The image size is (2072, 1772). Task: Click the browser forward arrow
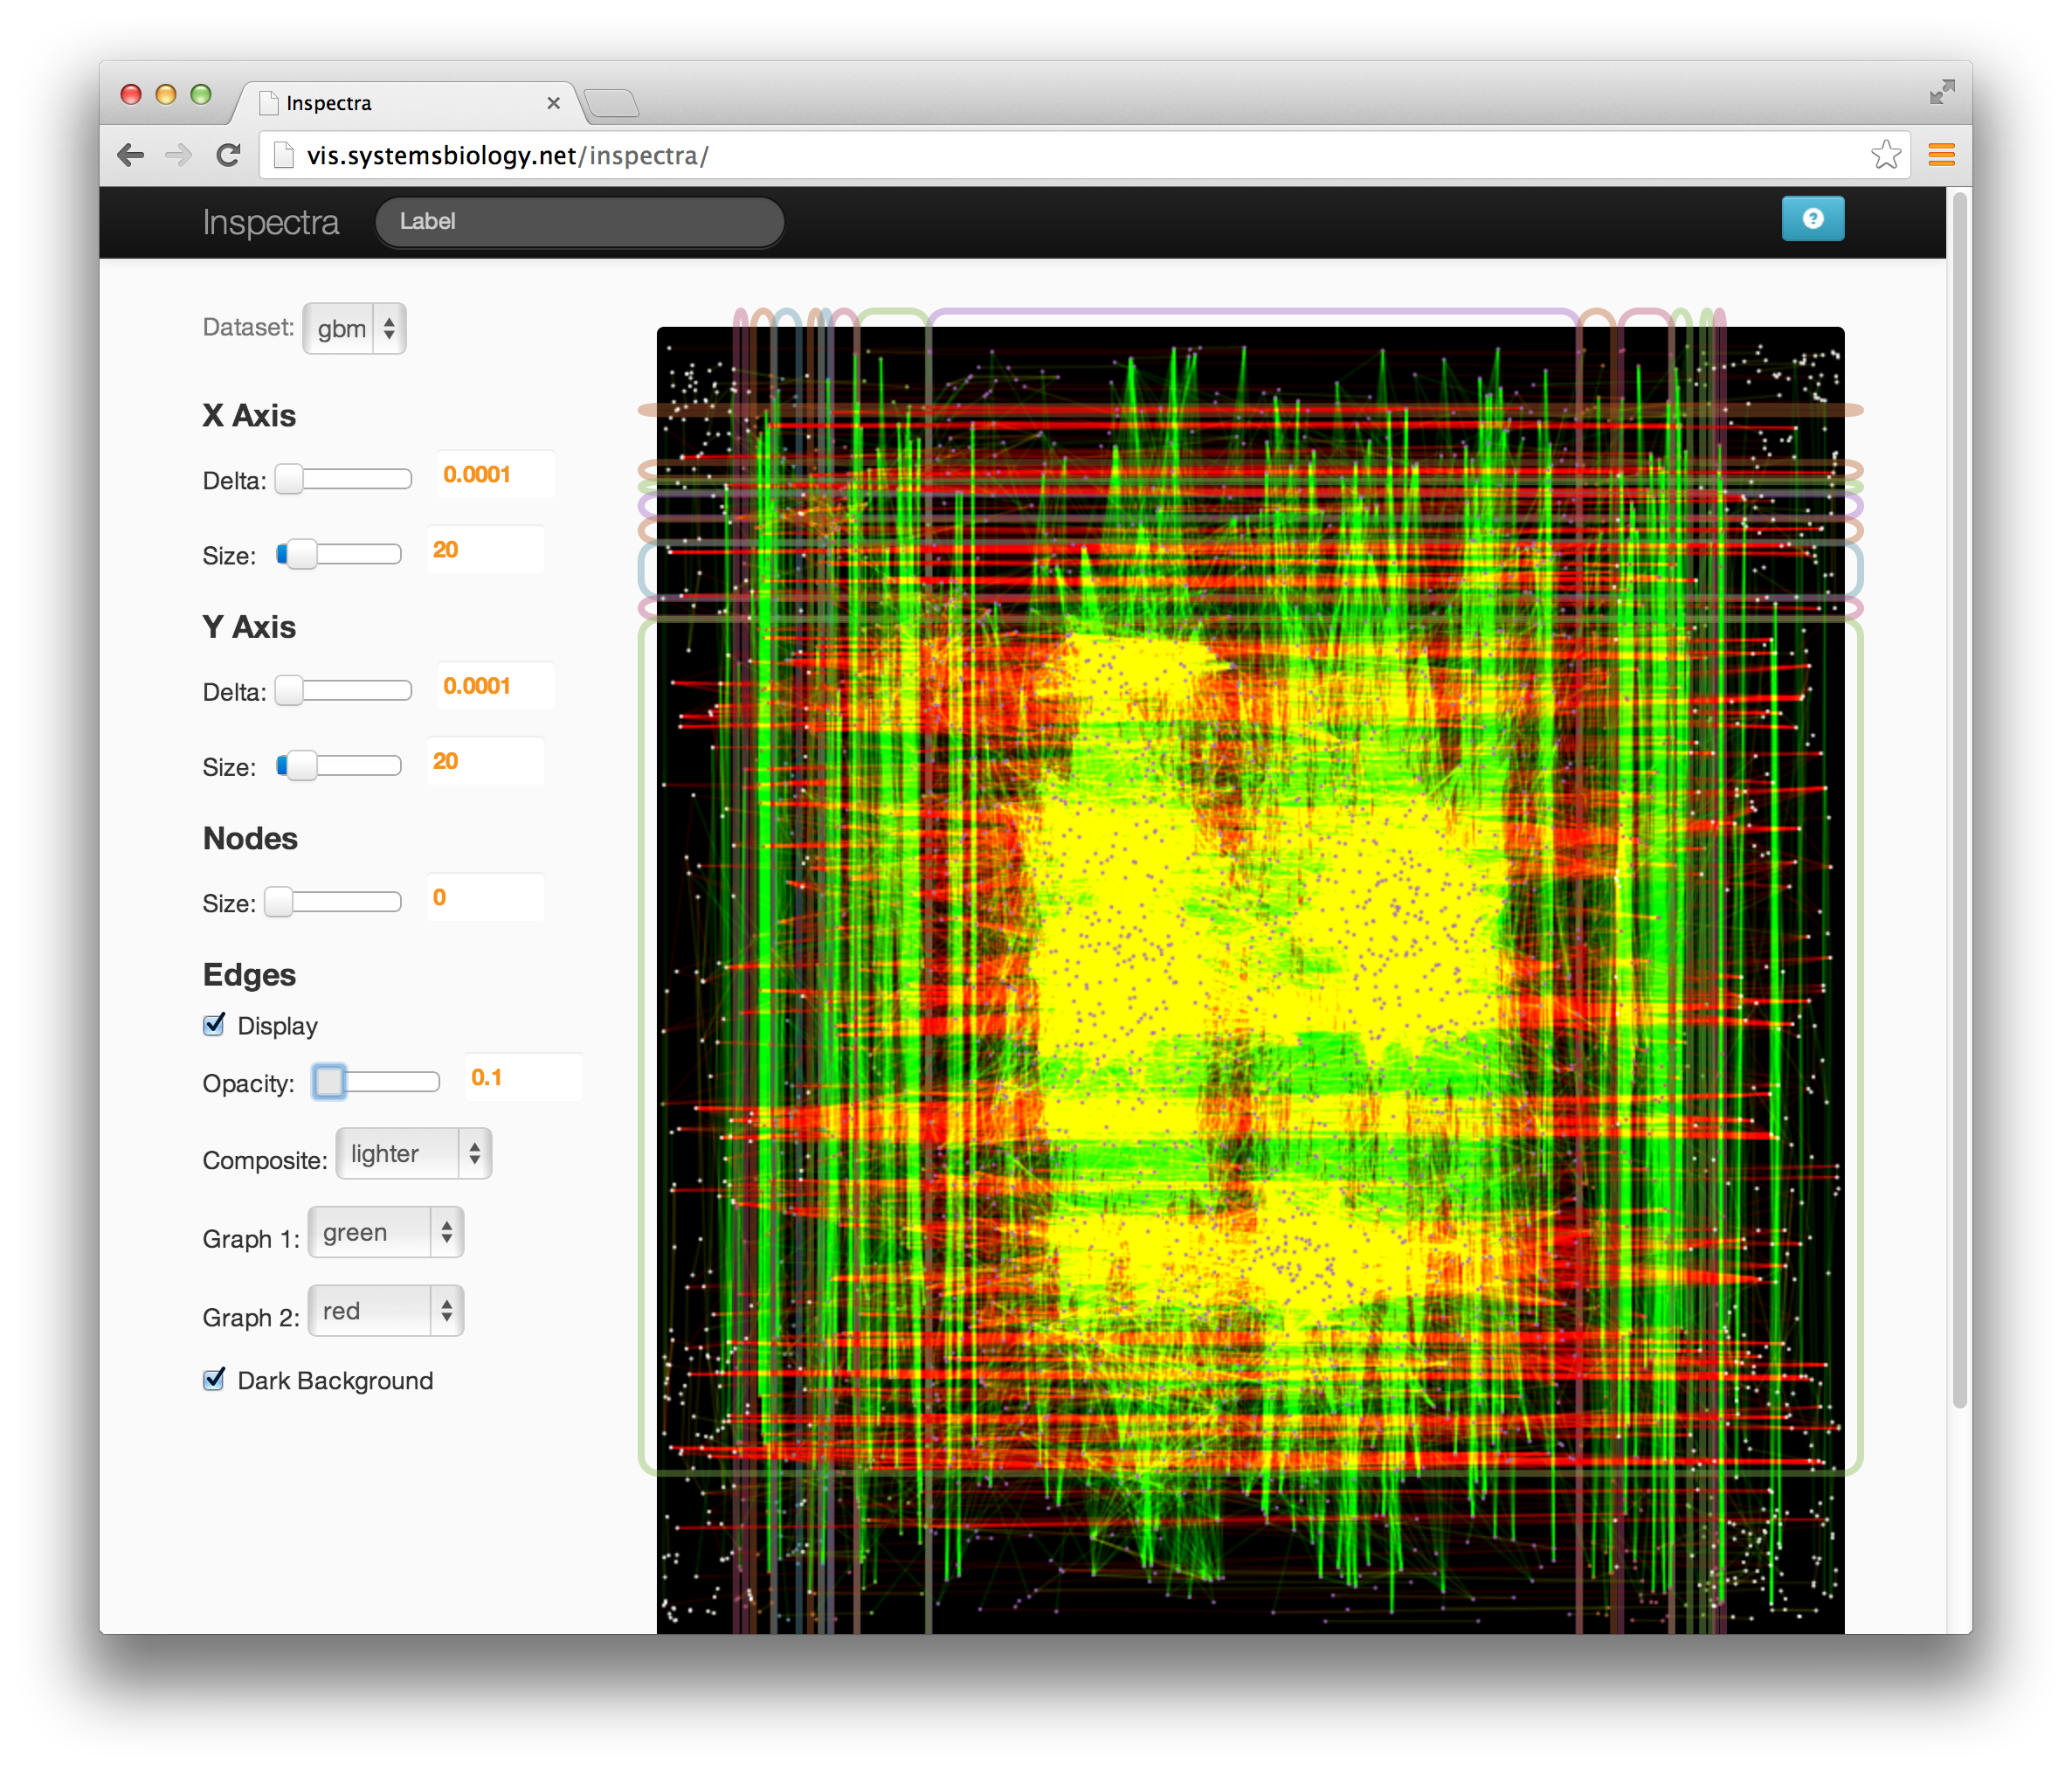(179, 155)
